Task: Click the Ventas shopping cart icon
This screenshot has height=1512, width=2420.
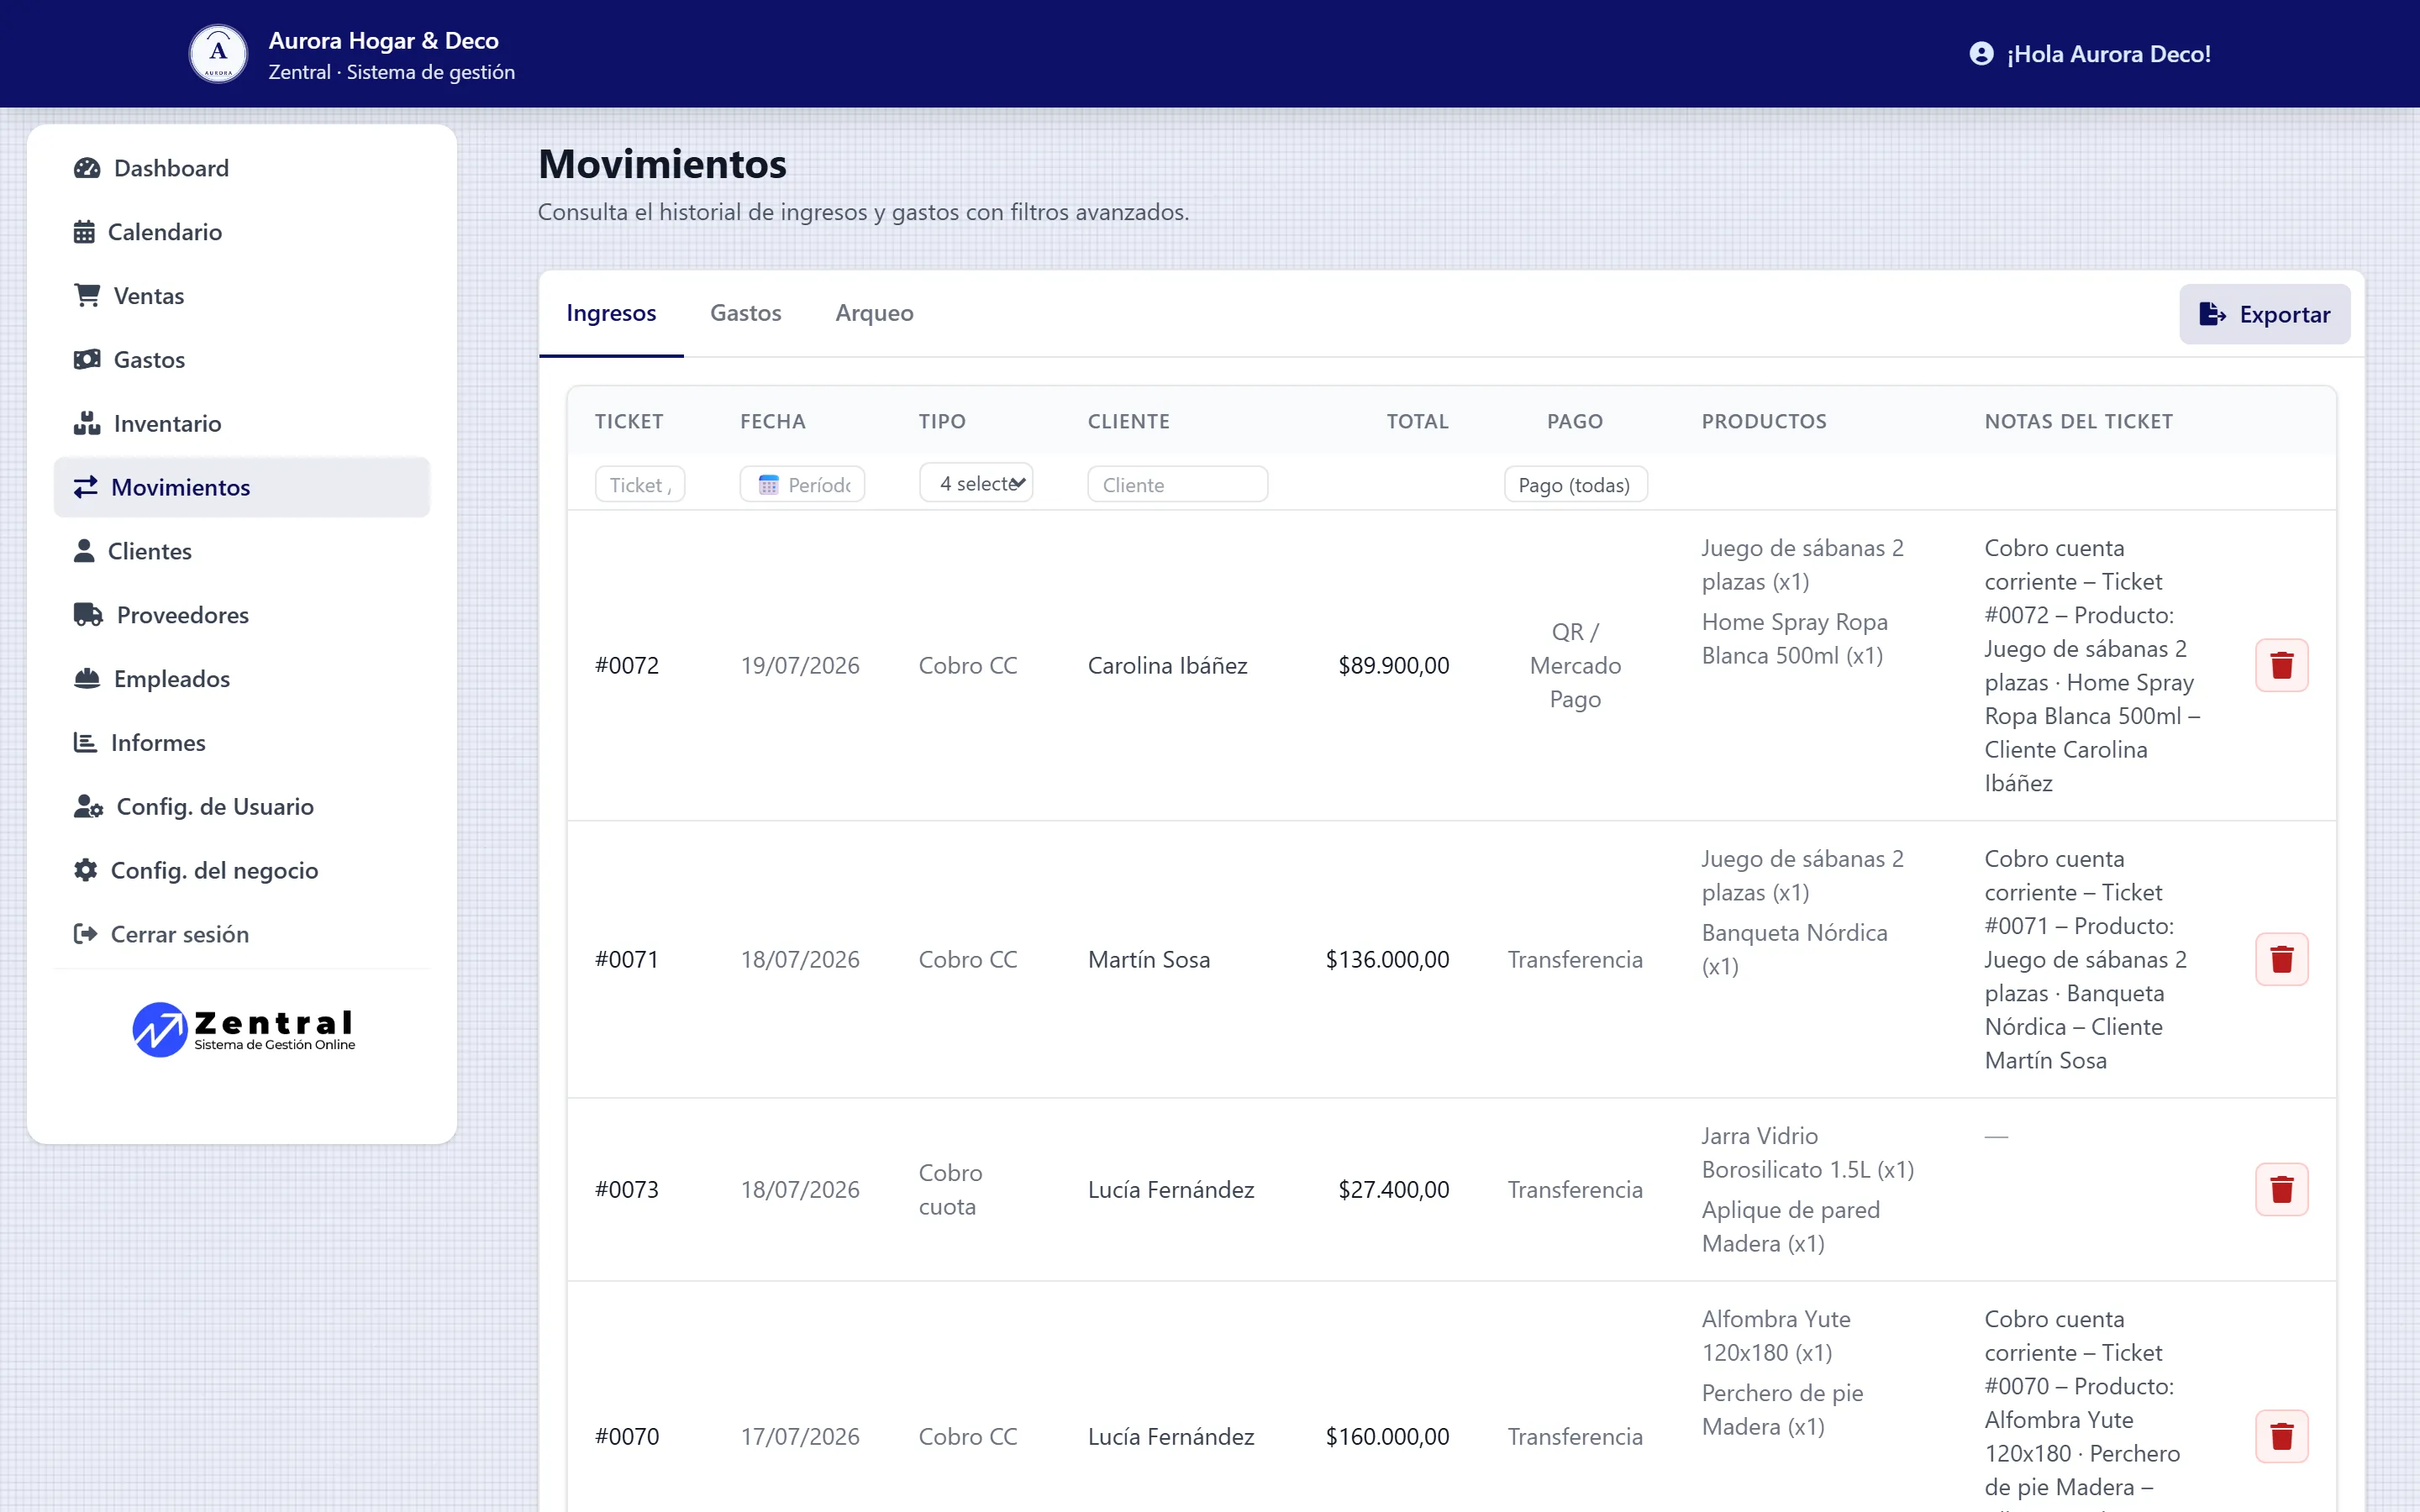Action: [x=87, y=296]
